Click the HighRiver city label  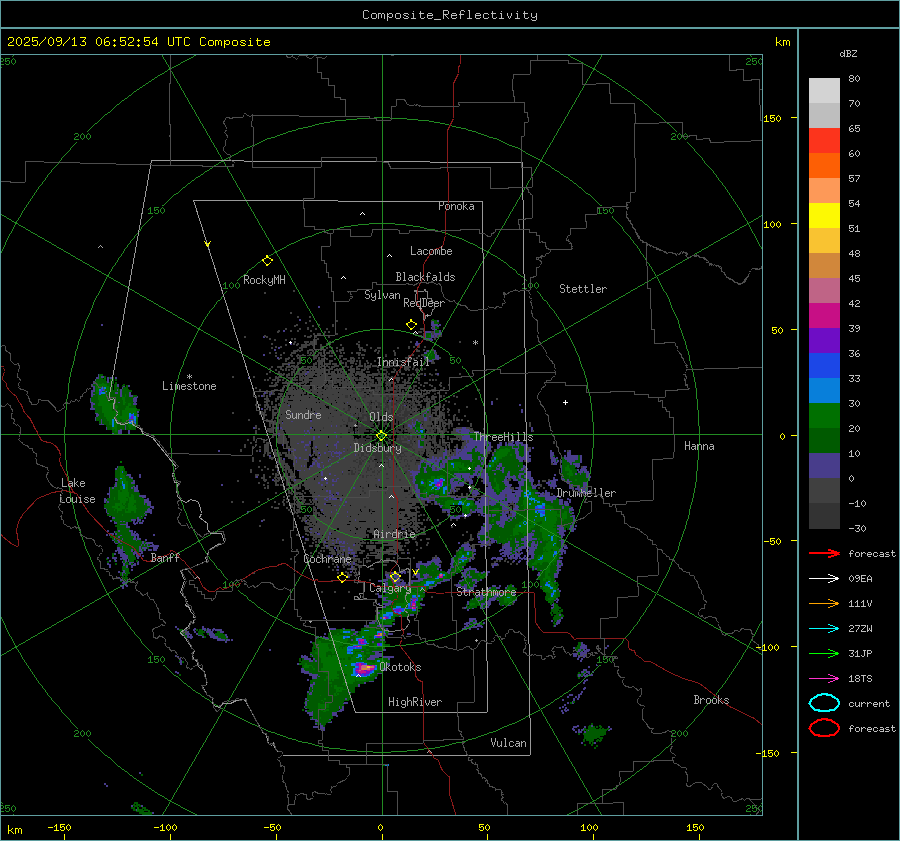(415, 702)
